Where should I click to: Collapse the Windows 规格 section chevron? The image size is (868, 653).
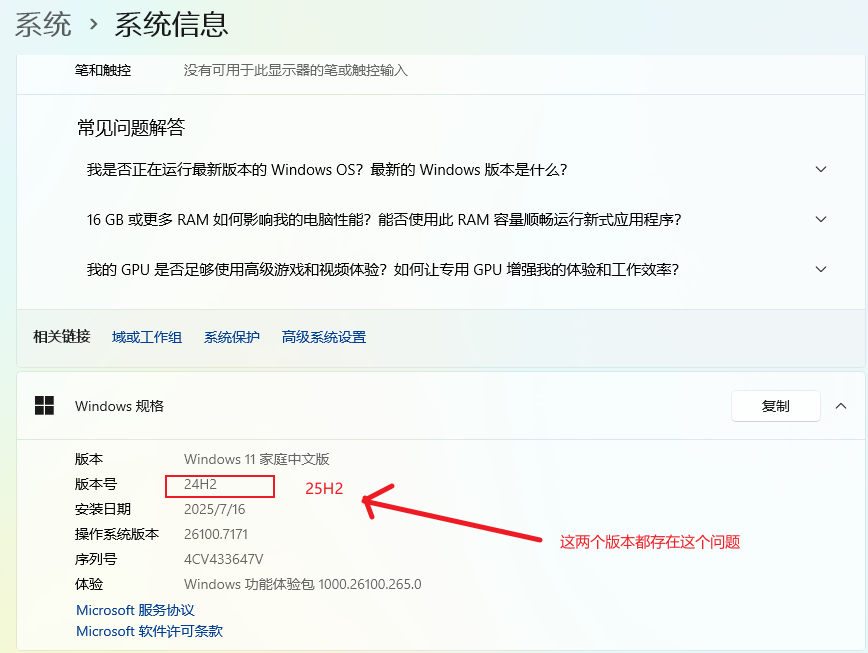coord(841,406)
